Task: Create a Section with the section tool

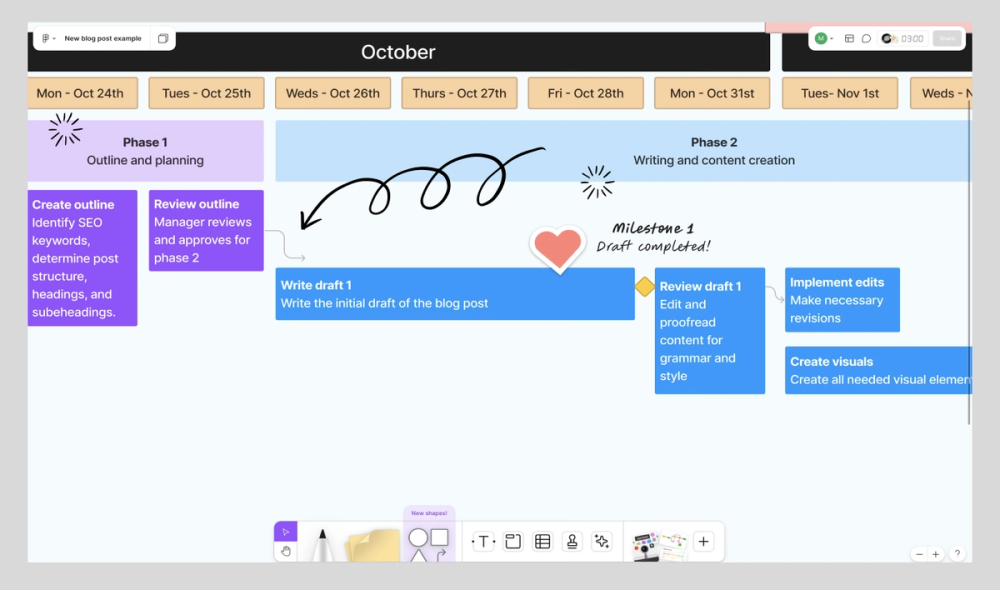Action: coord(512,540)
